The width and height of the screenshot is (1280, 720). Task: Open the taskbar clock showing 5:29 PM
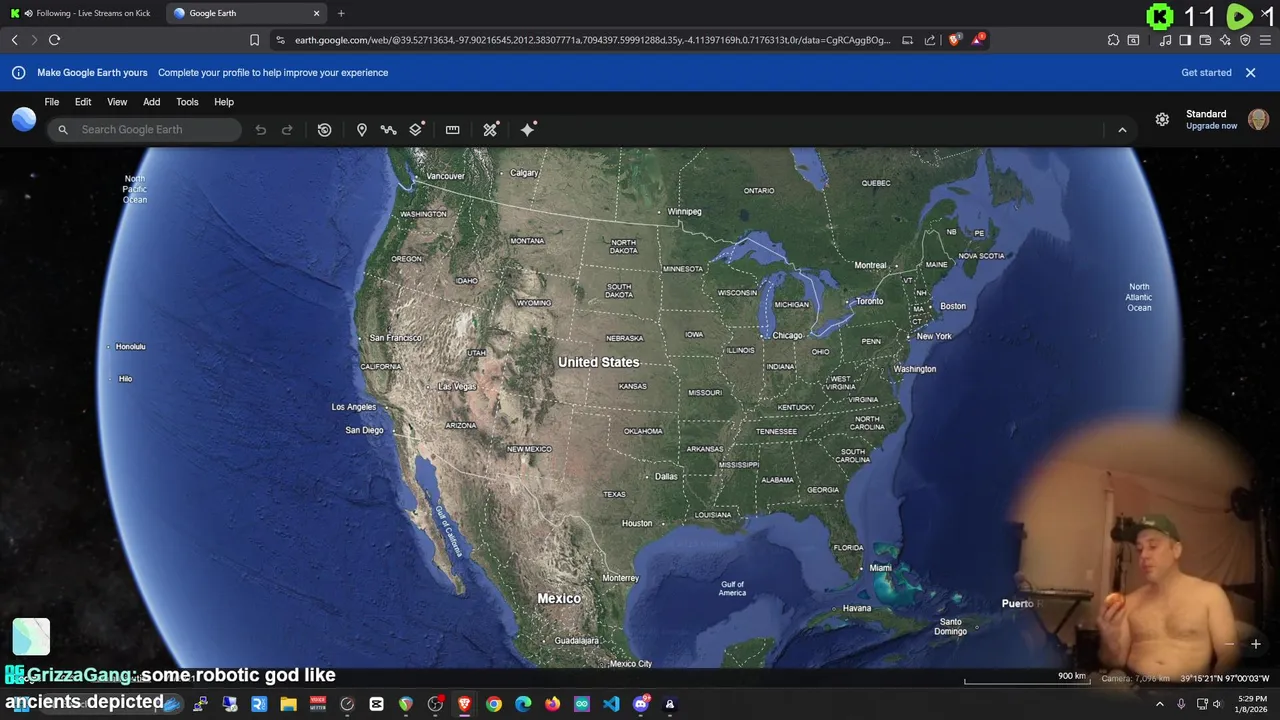(x=1252, y=704)
